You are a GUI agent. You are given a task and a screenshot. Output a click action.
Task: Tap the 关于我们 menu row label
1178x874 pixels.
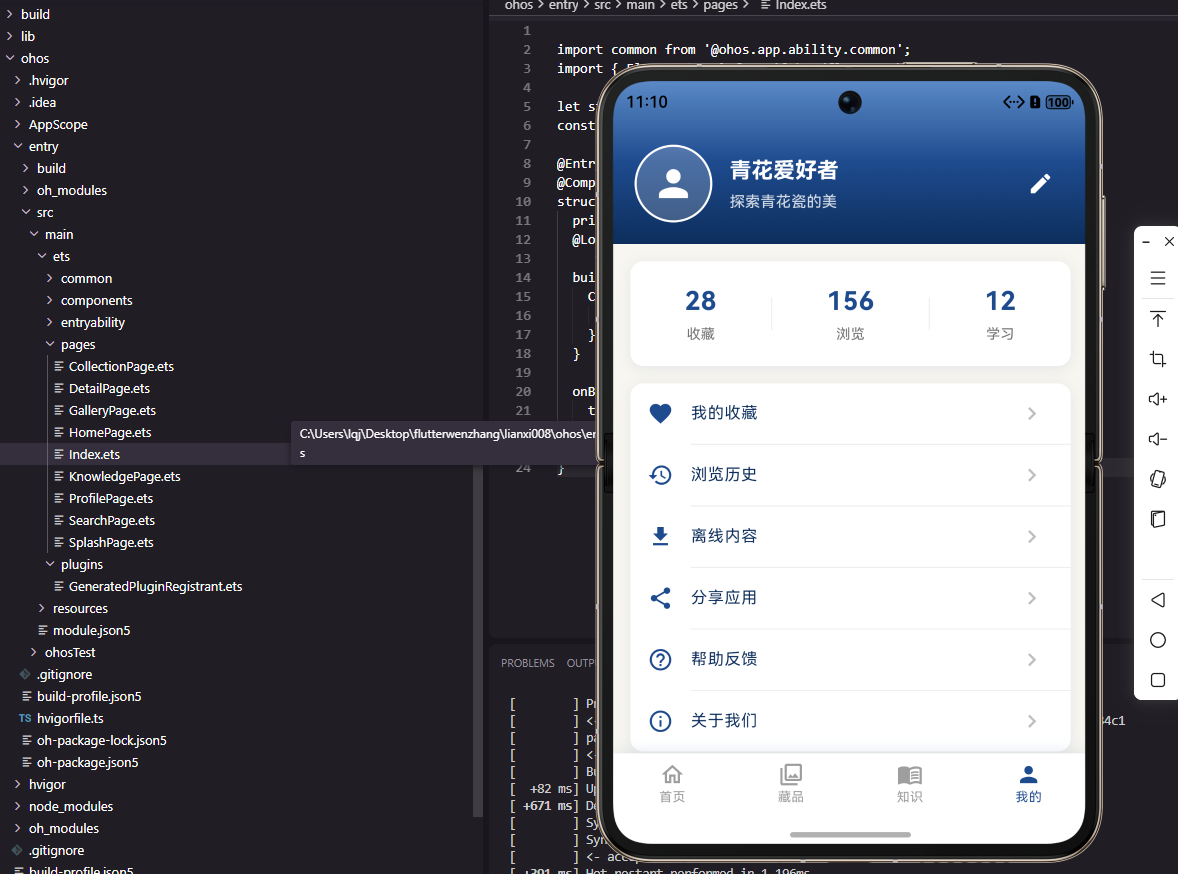723,721
